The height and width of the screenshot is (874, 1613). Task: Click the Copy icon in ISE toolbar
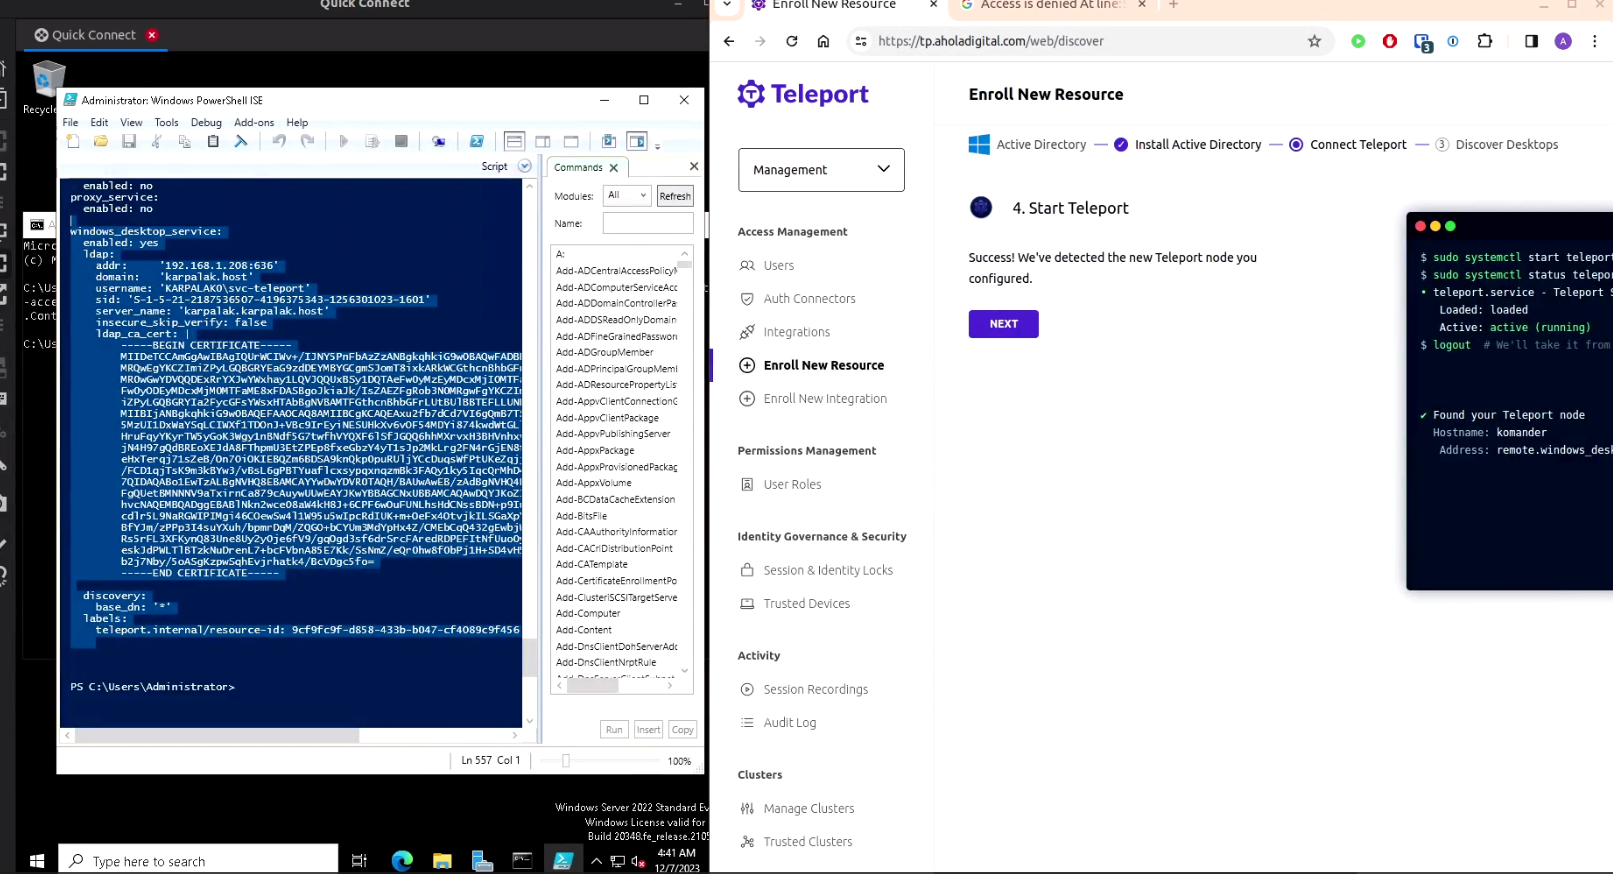tap(185, 142)
